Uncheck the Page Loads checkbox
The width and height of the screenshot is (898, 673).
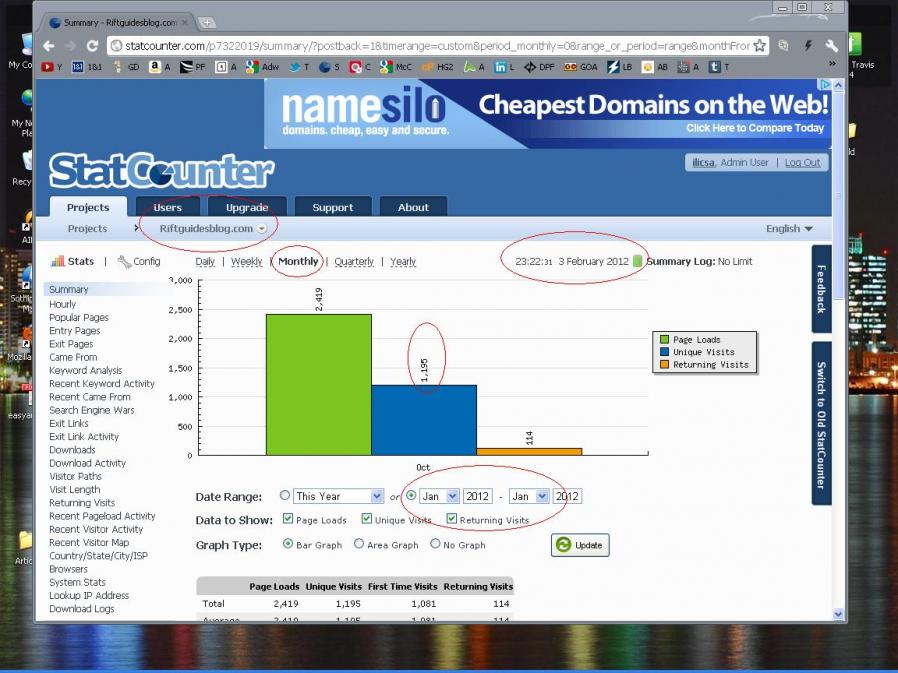tap(288, 519)
